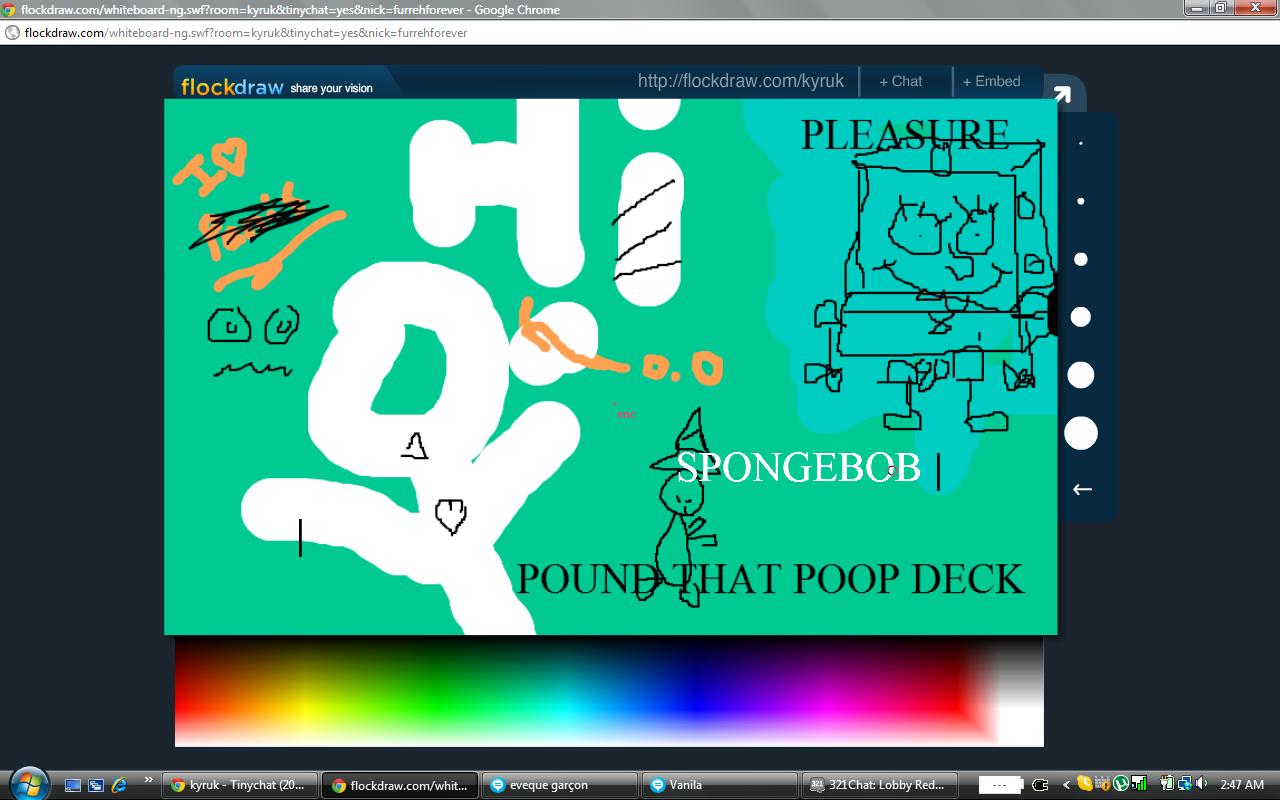Click the Show Desktop quick launch icon

pyautogui.click(x=73, y=785)
